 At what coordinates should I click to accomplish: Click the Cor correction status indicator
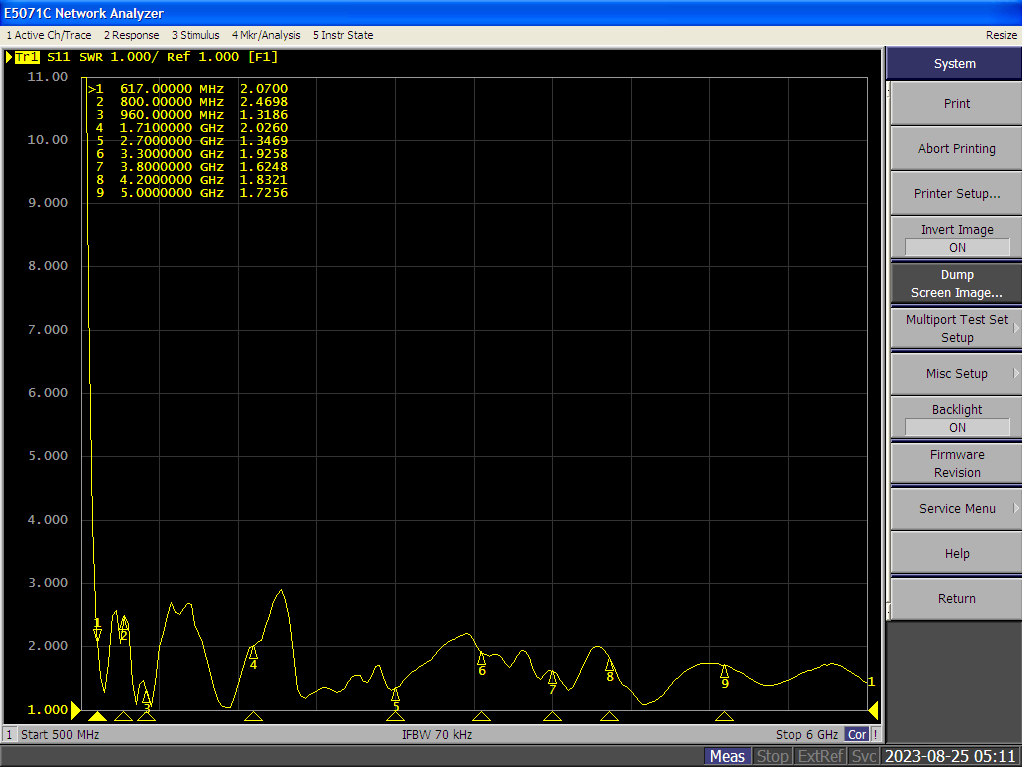(x=857, y=734)
